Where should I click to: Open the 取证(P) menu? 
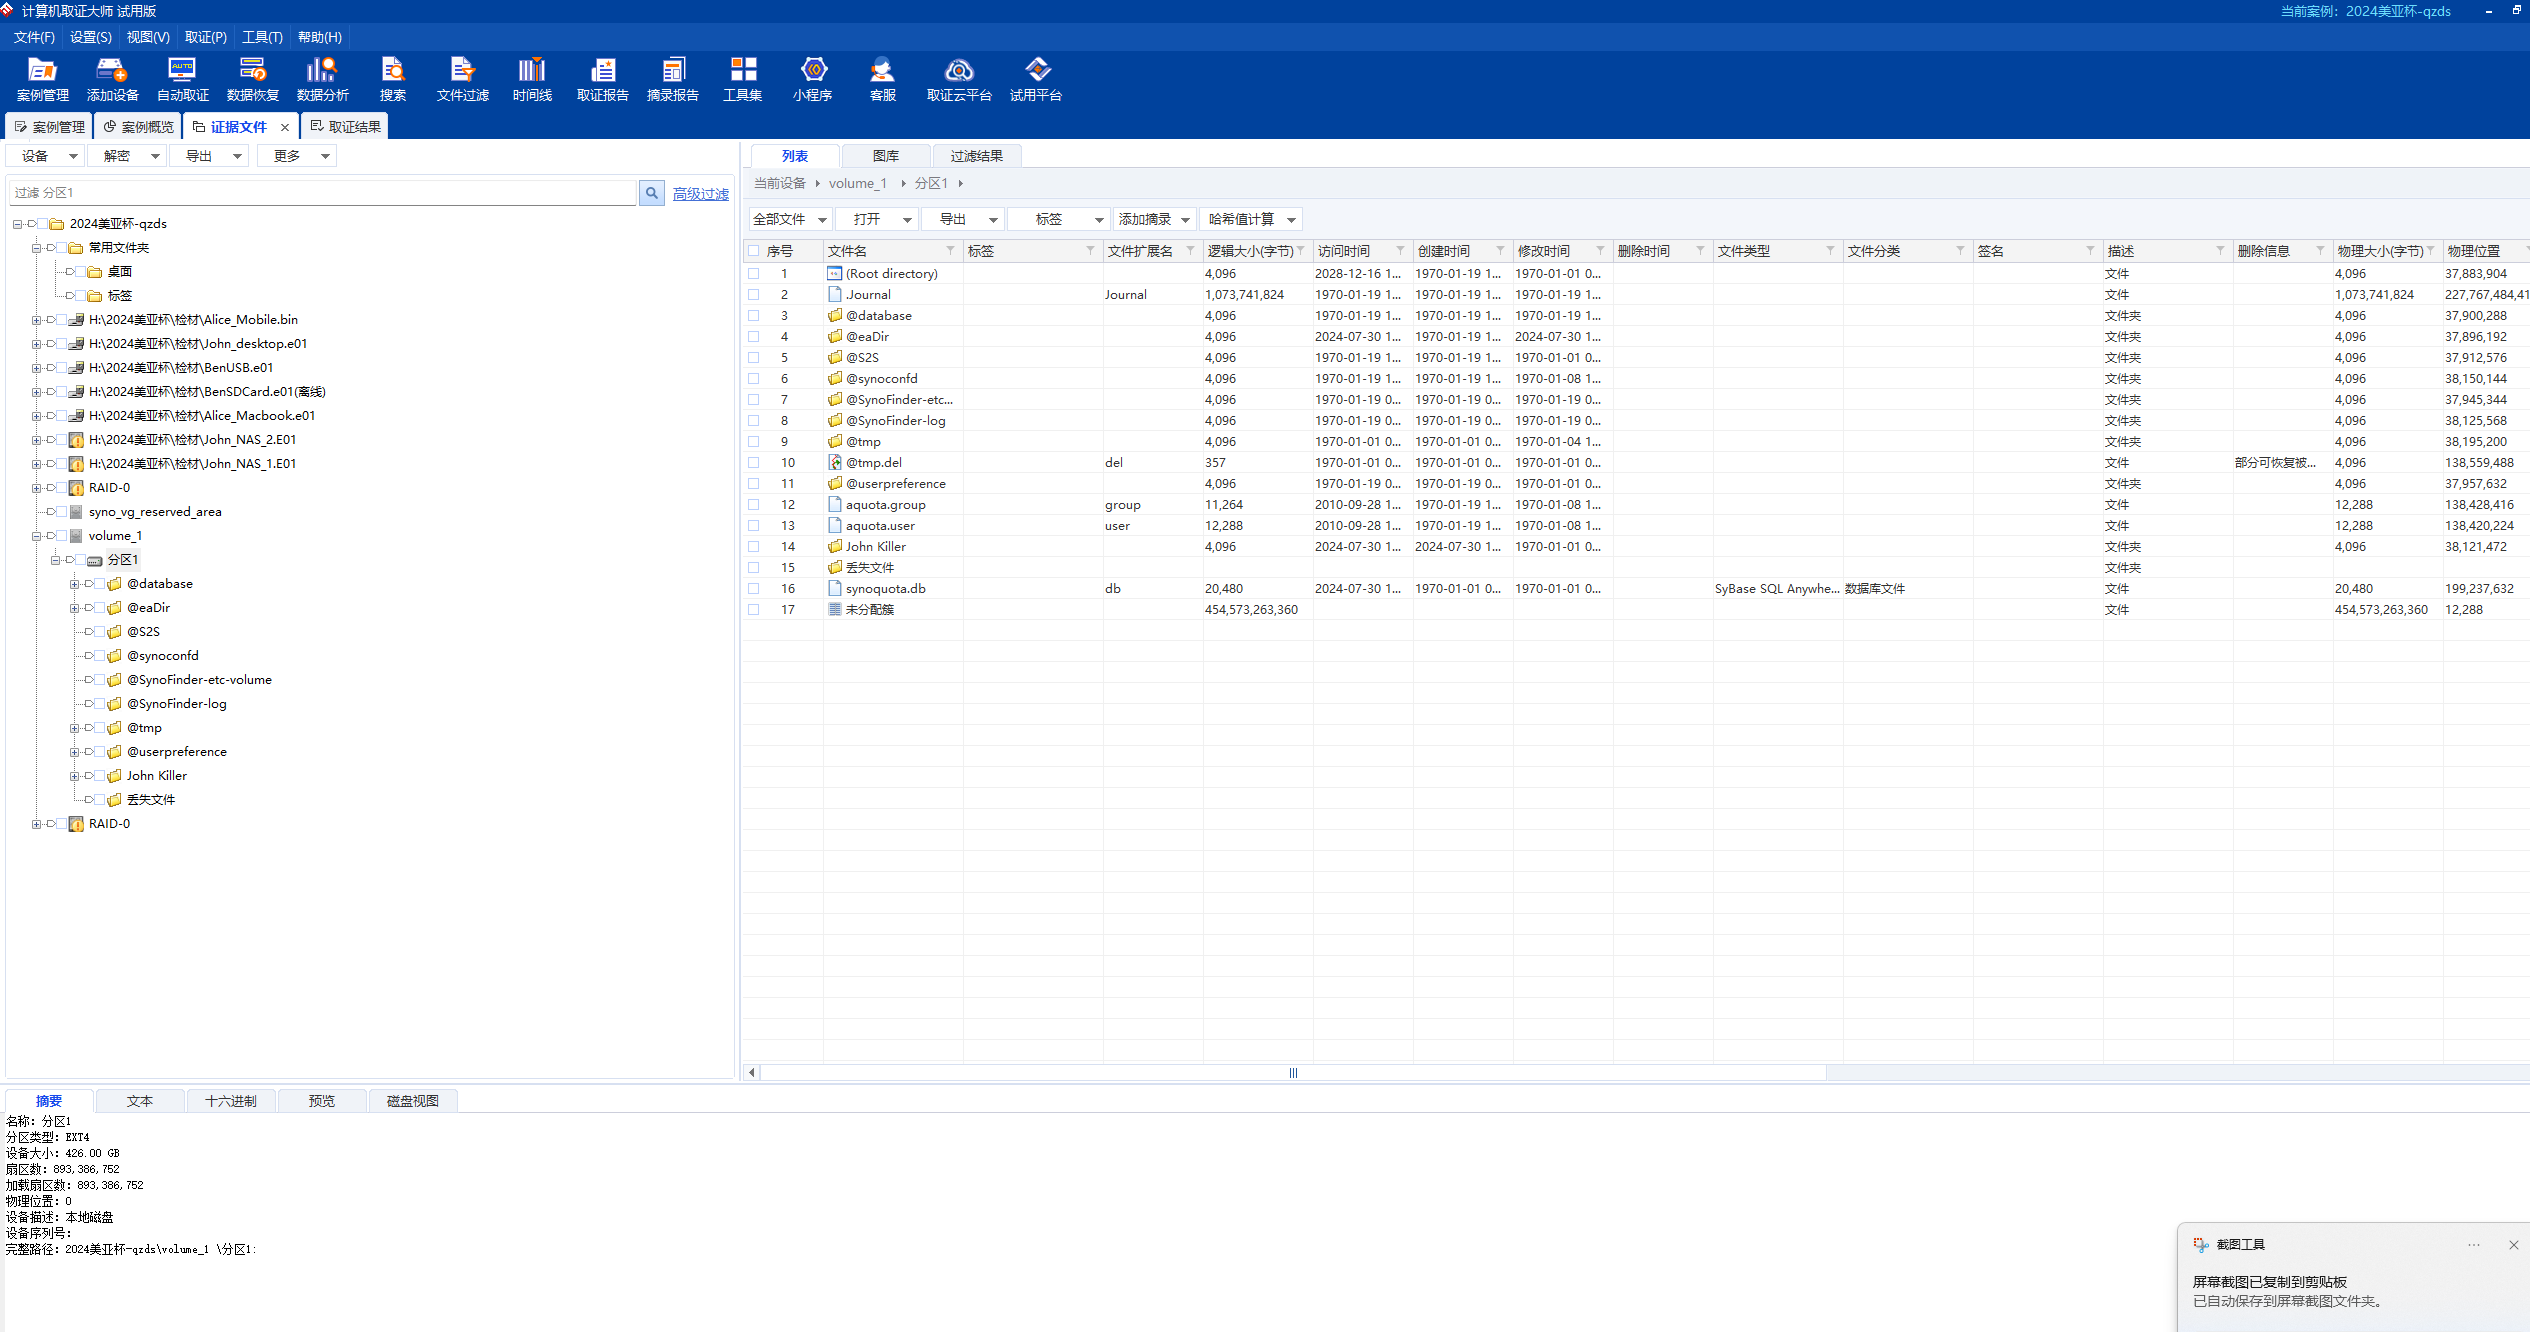click(205, 37)
